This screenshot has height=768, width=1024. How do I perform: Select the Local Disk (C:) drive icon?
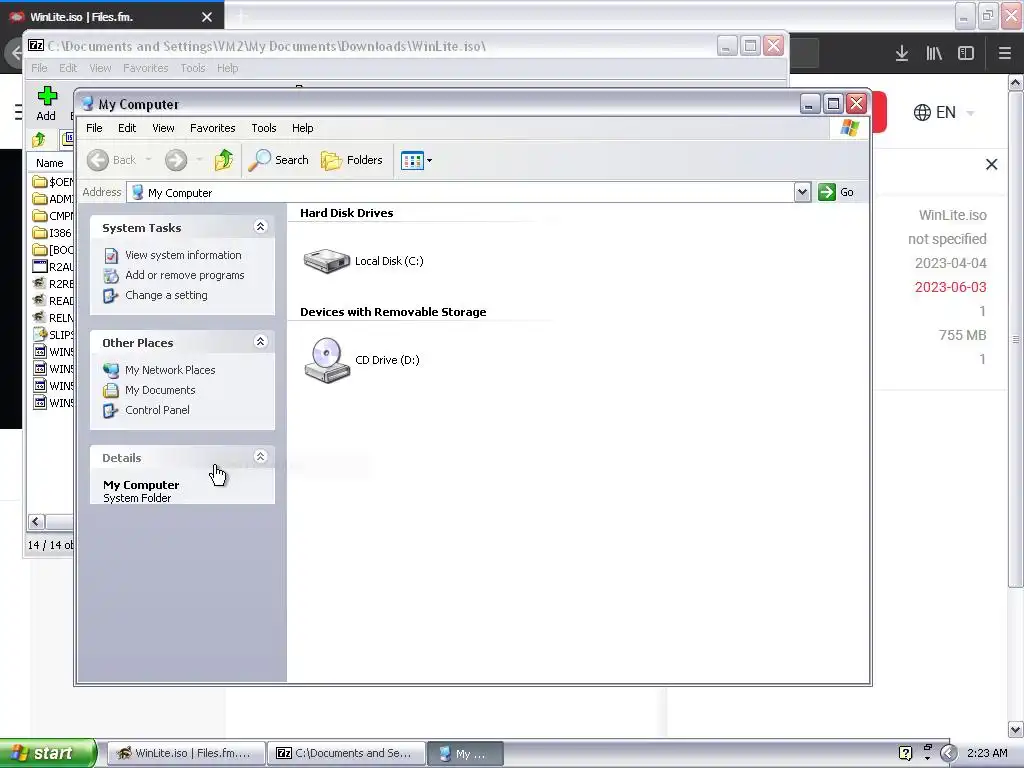pos(327,261)
